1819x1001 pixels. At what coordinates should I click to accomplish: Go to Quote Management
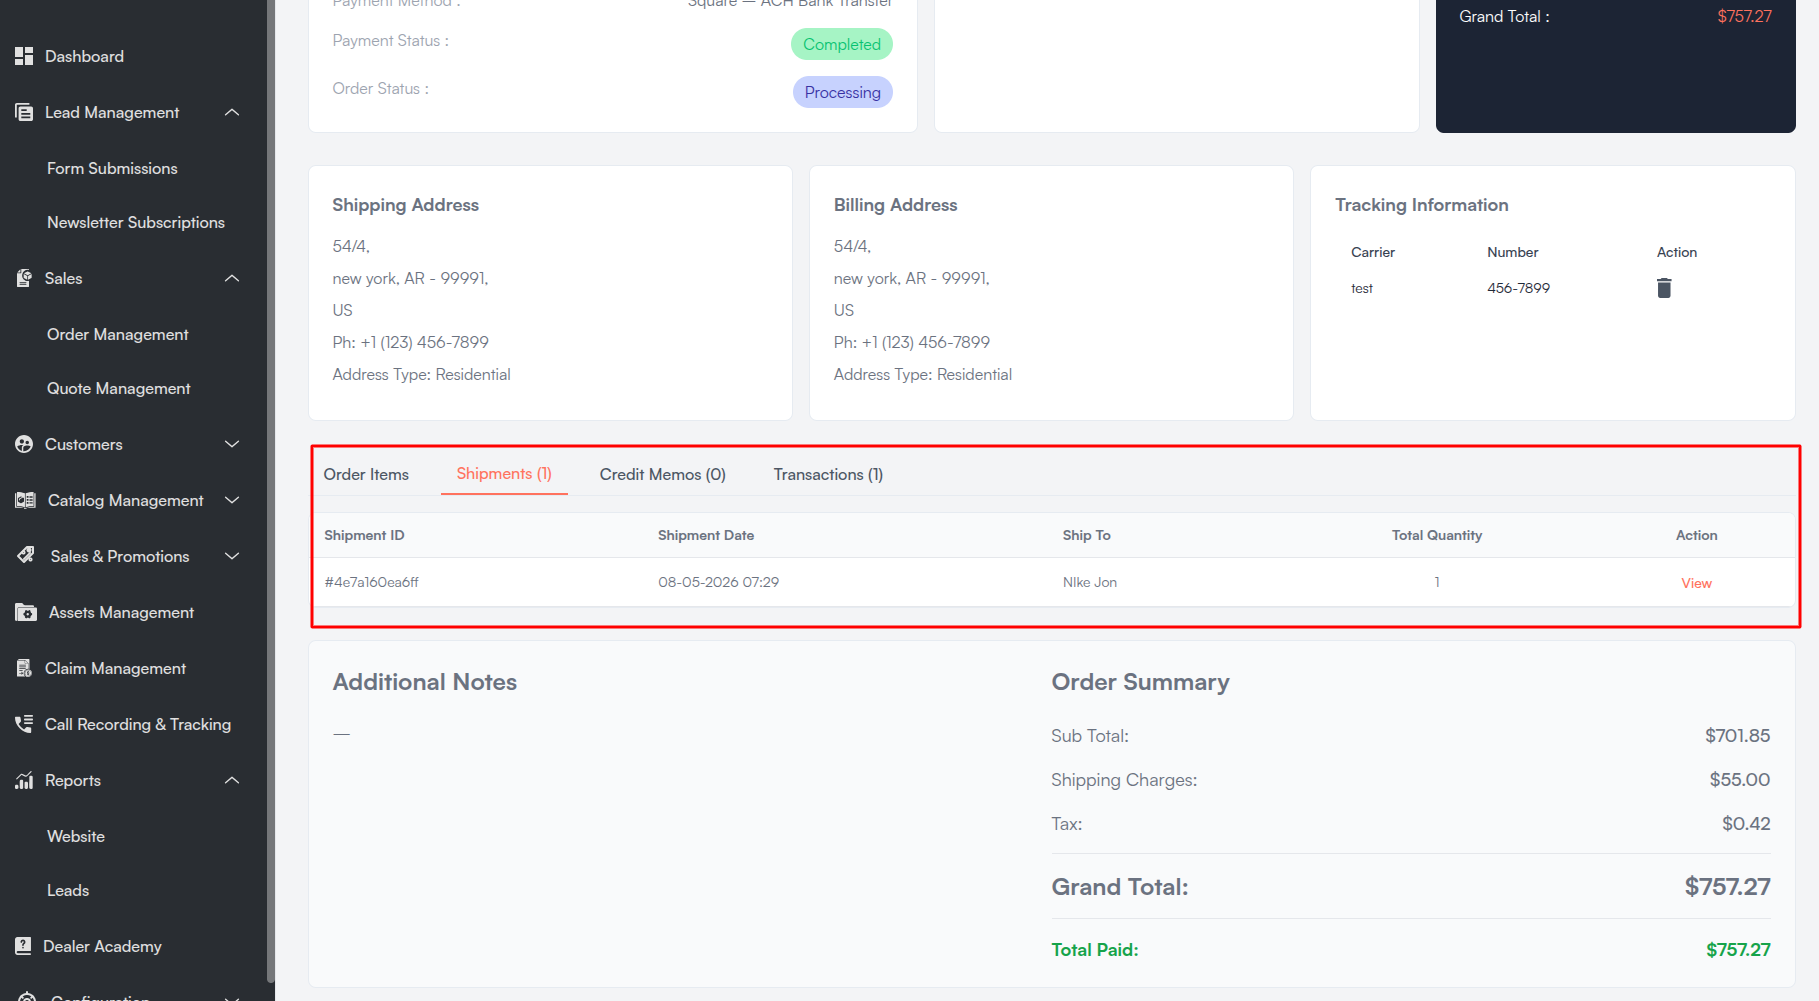pos(119,388)
